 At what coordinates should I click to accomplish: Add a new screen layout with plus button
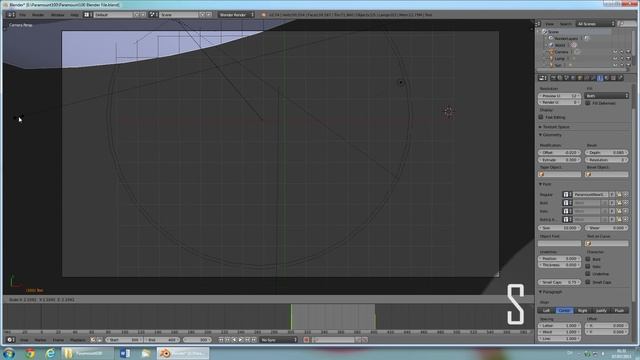tap(137, 15)
